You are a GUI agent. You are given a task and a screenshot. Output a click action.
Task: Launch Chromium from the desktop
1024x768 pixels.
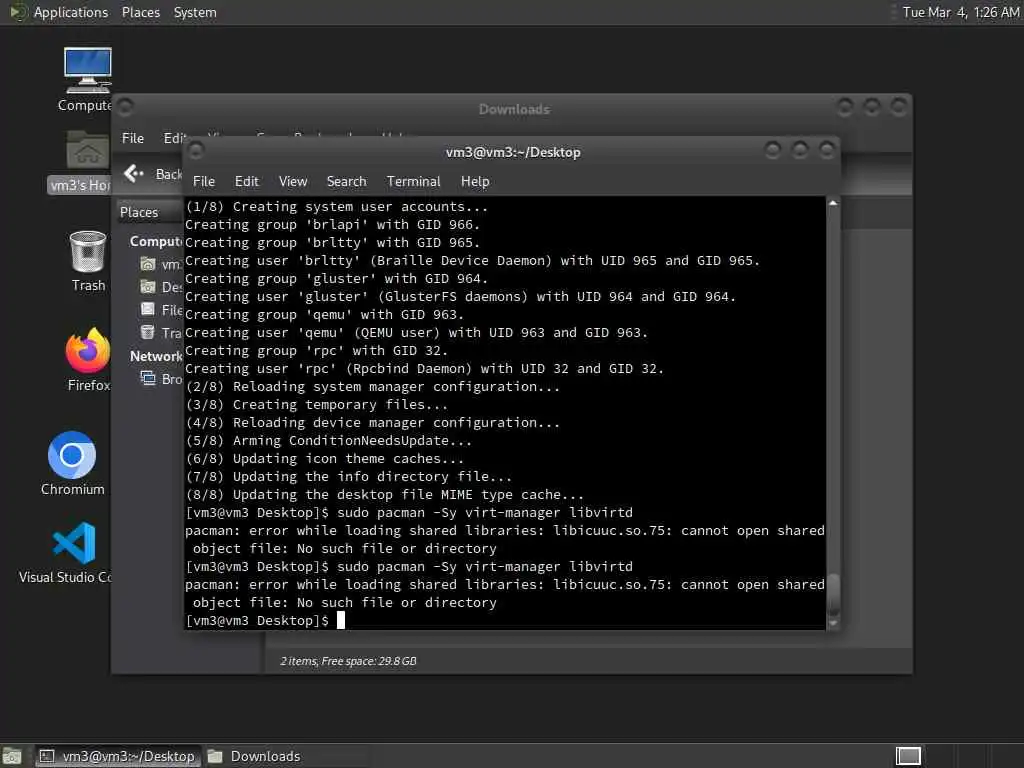[72, 455]
